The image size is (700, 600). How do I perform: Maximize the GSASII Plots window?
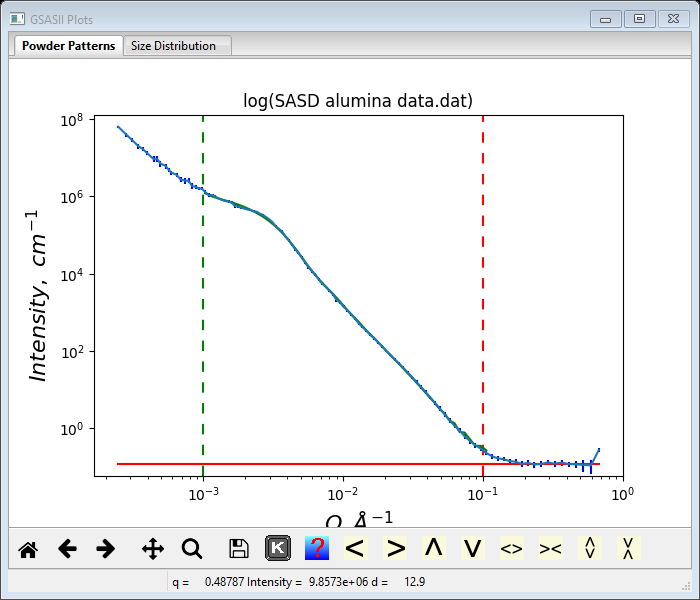[x=639, y=19]
